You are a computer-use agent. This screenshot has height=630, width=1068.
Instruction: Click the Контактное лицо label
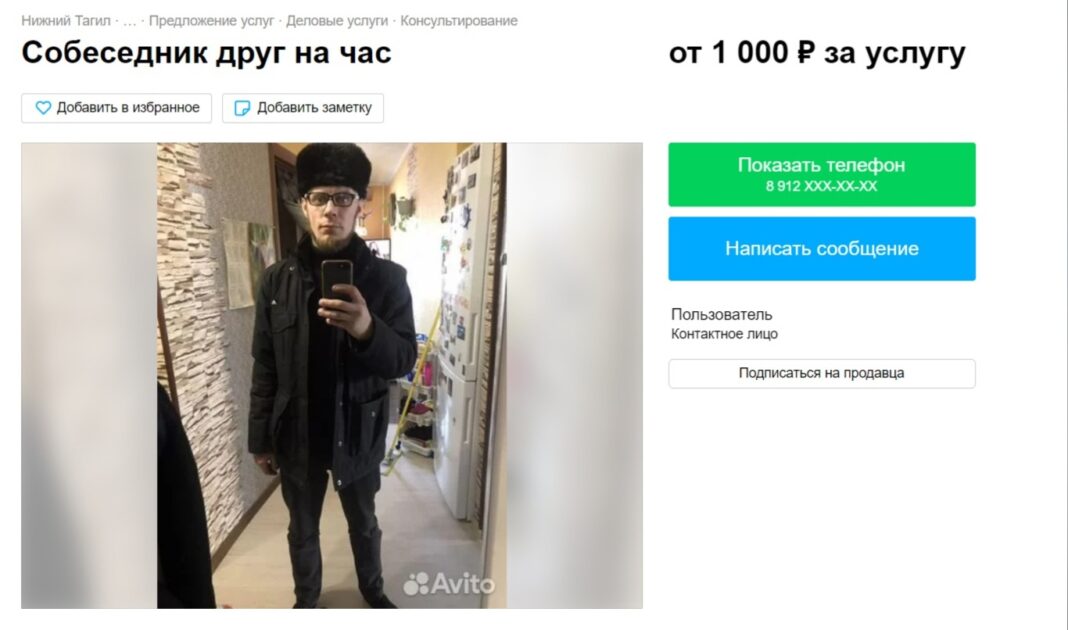[724, 334]
